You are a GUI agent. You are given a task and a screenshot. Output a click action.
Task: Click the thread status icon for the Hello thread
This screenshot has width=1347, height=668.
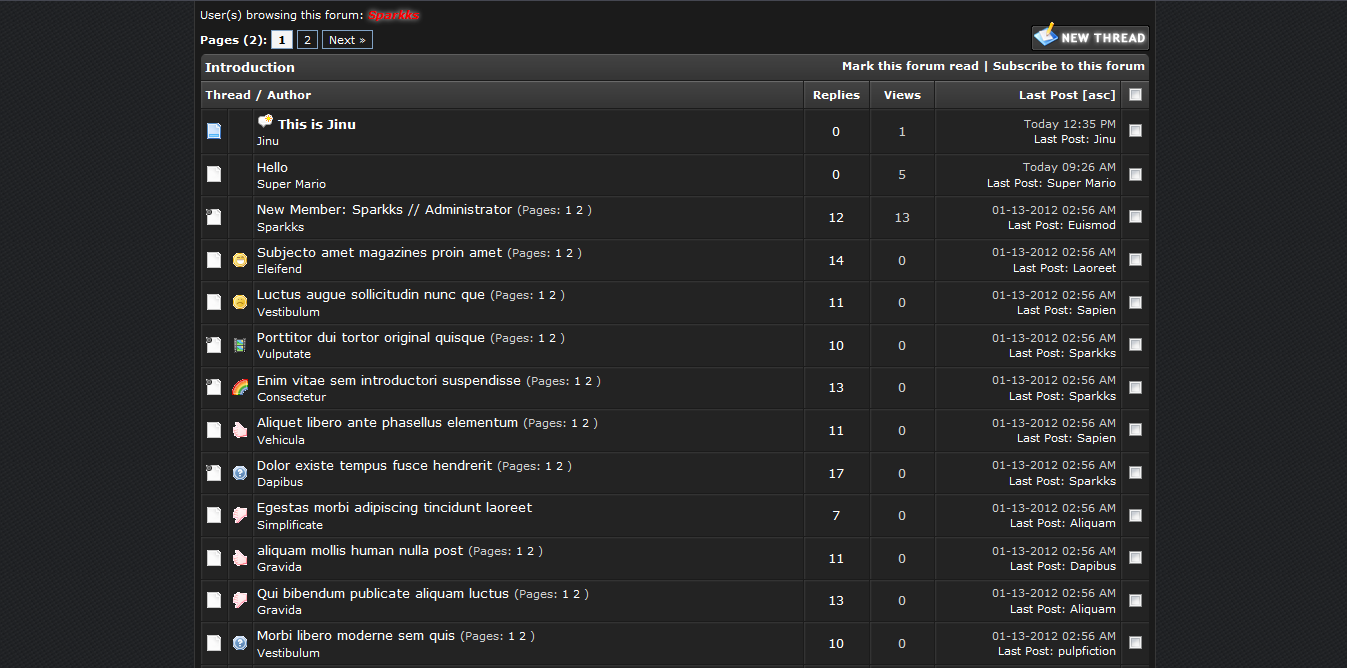(214, 174)
